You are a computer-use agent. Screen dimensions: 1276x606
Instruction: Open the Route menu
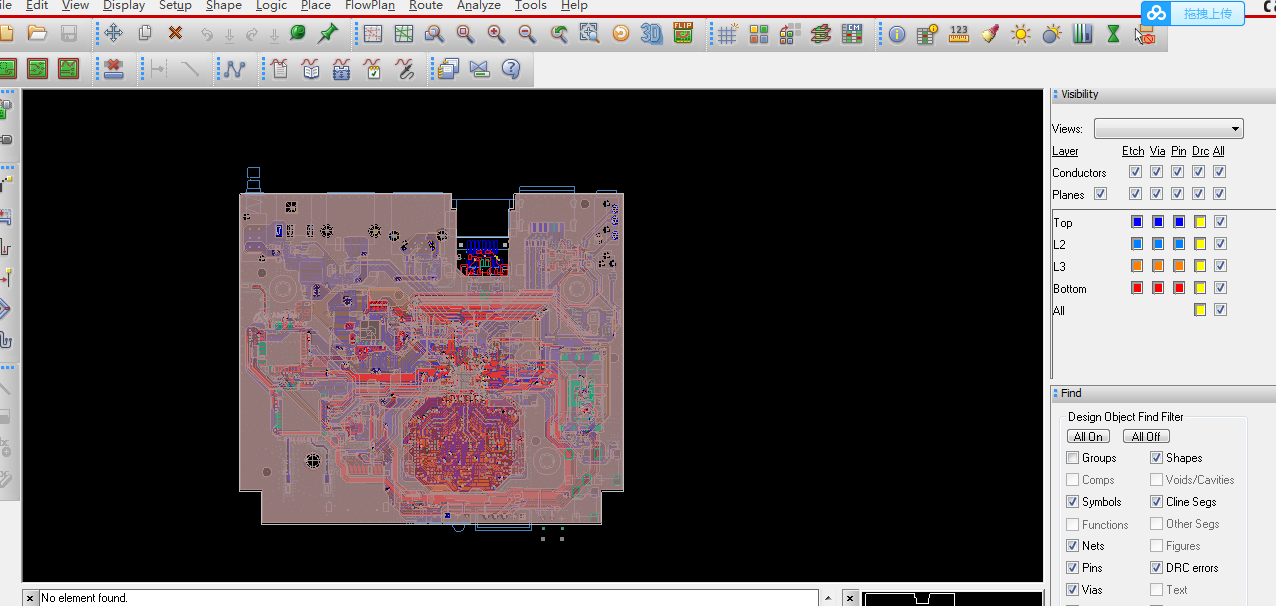(x=426, y=6)
